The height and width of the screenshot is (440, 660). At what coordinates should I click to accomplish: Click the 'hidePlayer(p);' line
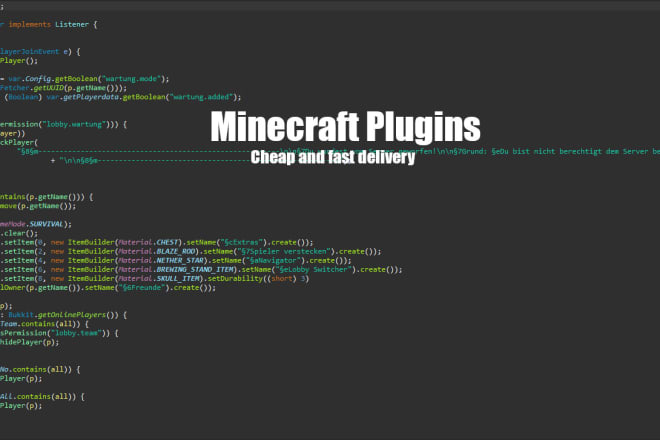click(29, 342)
